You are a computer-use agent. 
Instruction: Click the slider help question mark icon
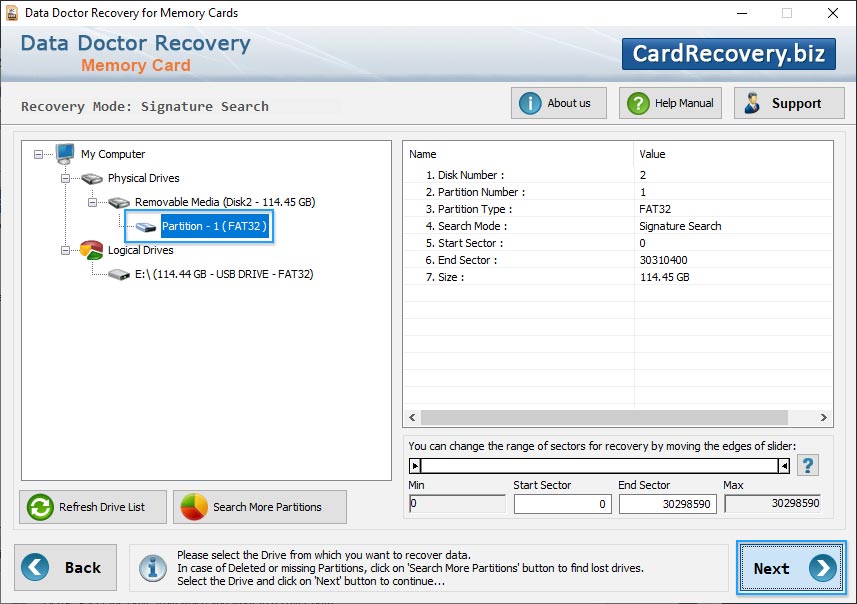808,466
